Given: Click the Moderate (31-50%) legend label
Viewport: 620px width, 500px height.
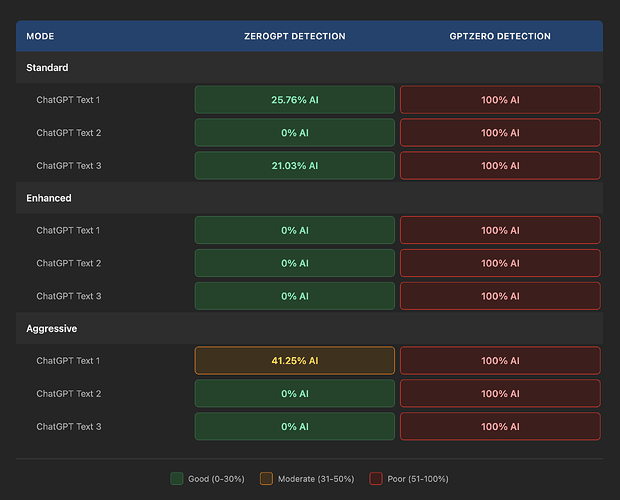Looking at the screenshot, I should [316, 479].
